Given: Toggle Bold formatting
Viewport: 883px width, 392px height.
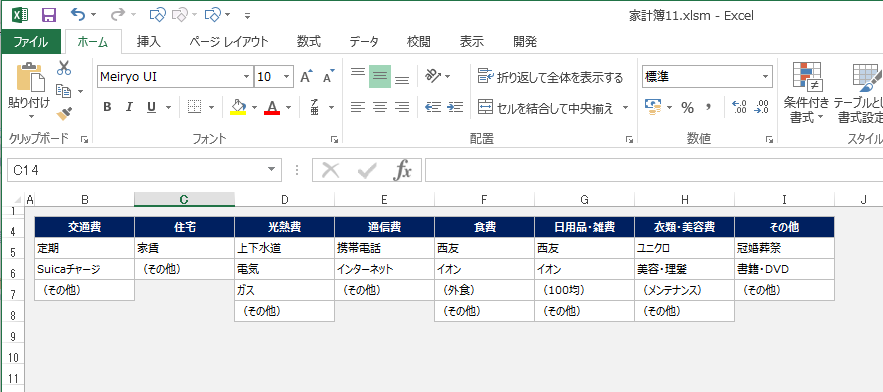Looking at the screenshot, I should tap(107, 107).
